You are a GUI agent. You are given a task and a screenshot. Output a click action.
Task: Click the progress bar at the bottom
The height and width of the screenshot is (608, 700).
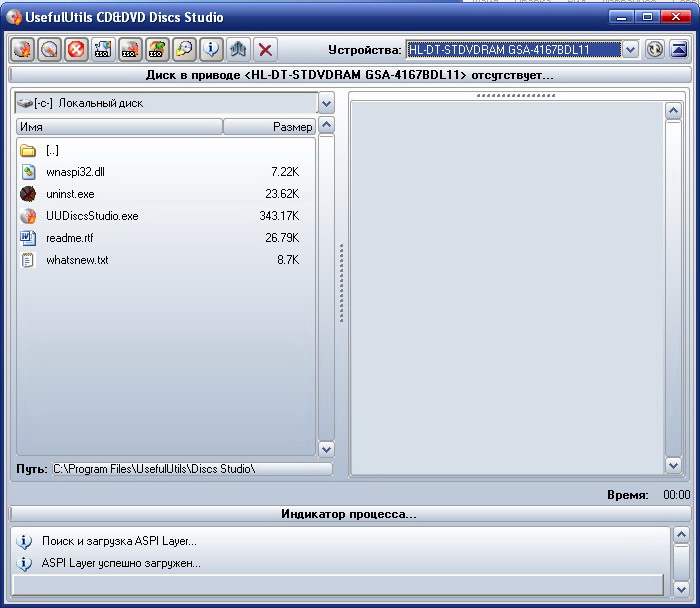pyautogui.click(x=338, y=585)
